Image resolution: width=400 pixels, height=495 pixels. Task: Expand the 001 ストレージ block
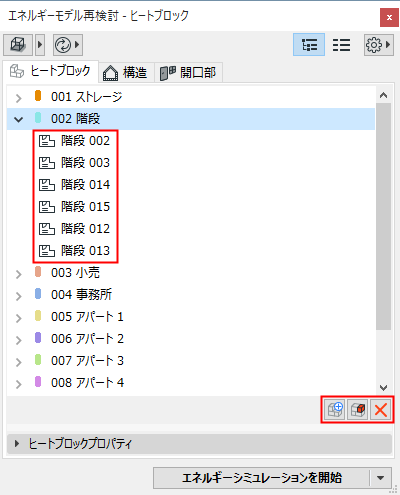(x=19, y=98)
